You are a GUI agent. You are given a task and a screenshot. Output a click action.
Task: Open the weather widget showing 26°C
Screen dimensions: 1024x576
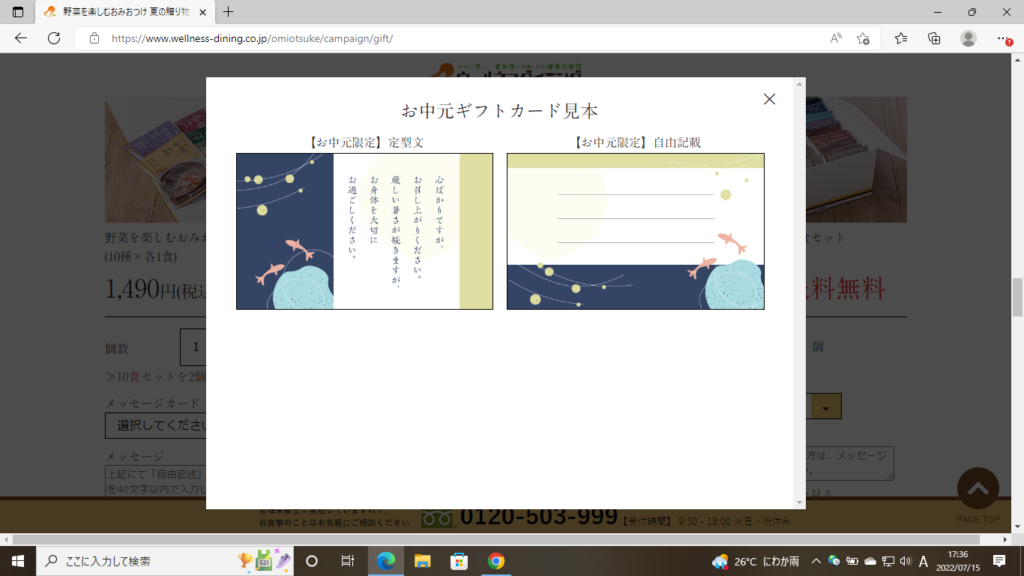[x=756, y=561]
